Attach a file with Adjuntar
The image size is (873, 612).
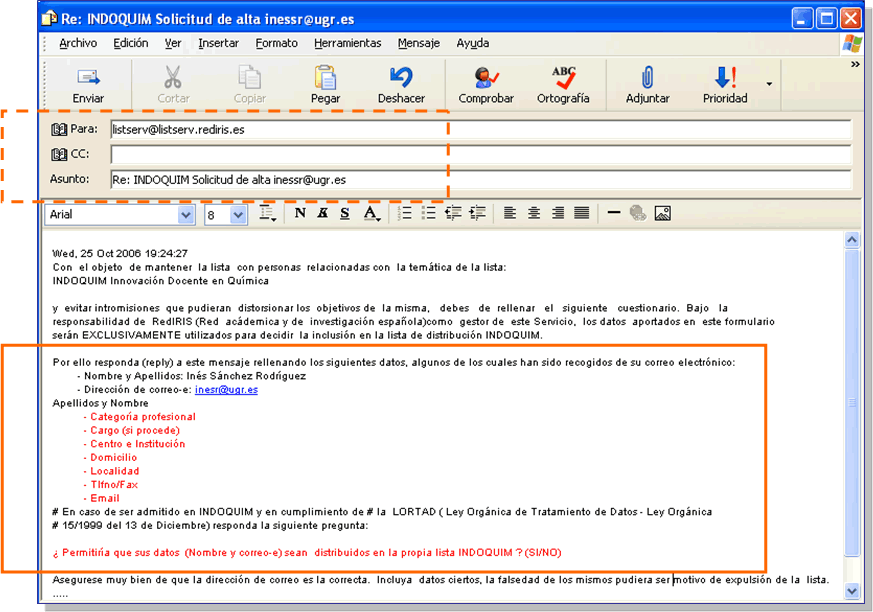pos(647,84)
